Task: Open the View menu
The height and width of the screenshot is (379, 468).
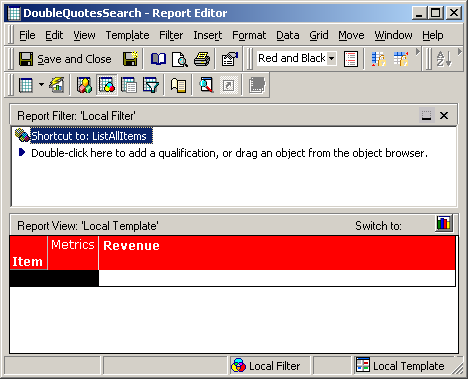Action: pyautogui.click(x=84, y=35)
